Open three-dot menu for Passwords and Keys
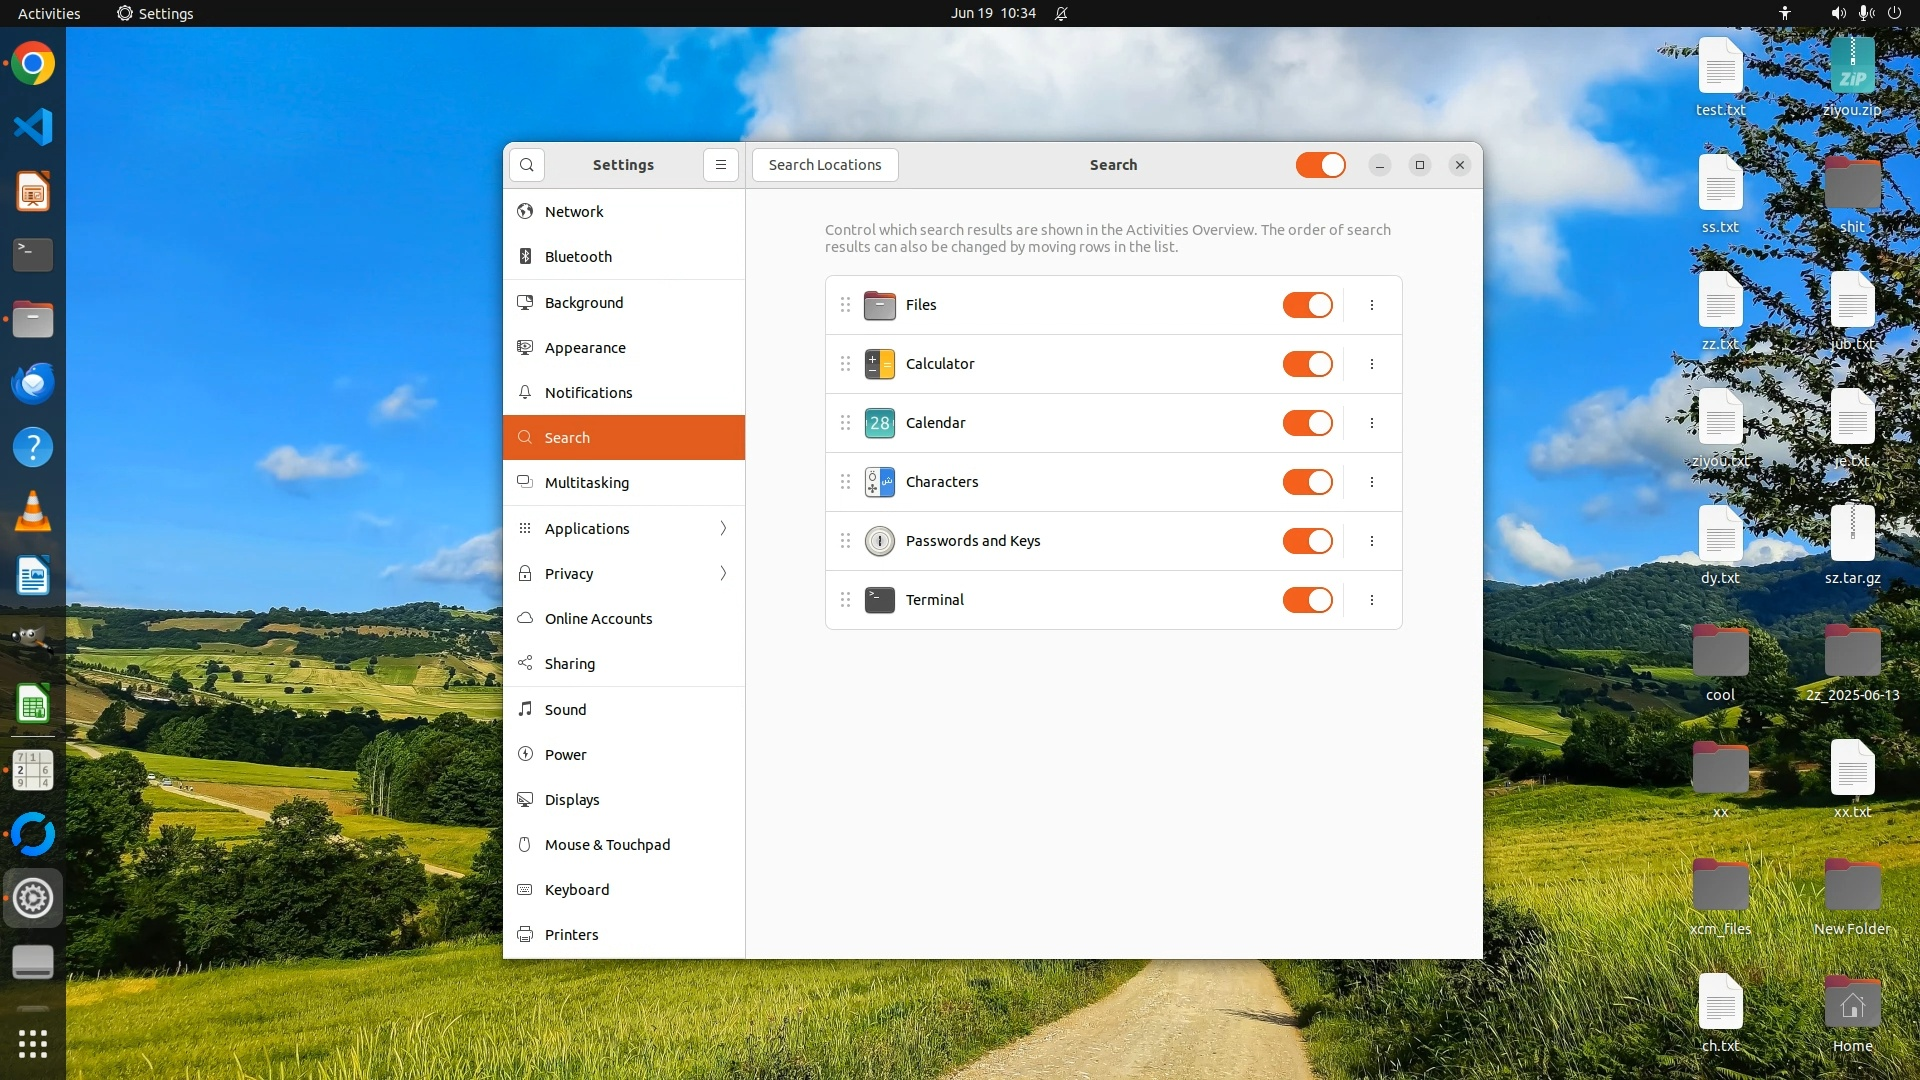The height and width of the screenshot is (1080, 1920). 1371,541
